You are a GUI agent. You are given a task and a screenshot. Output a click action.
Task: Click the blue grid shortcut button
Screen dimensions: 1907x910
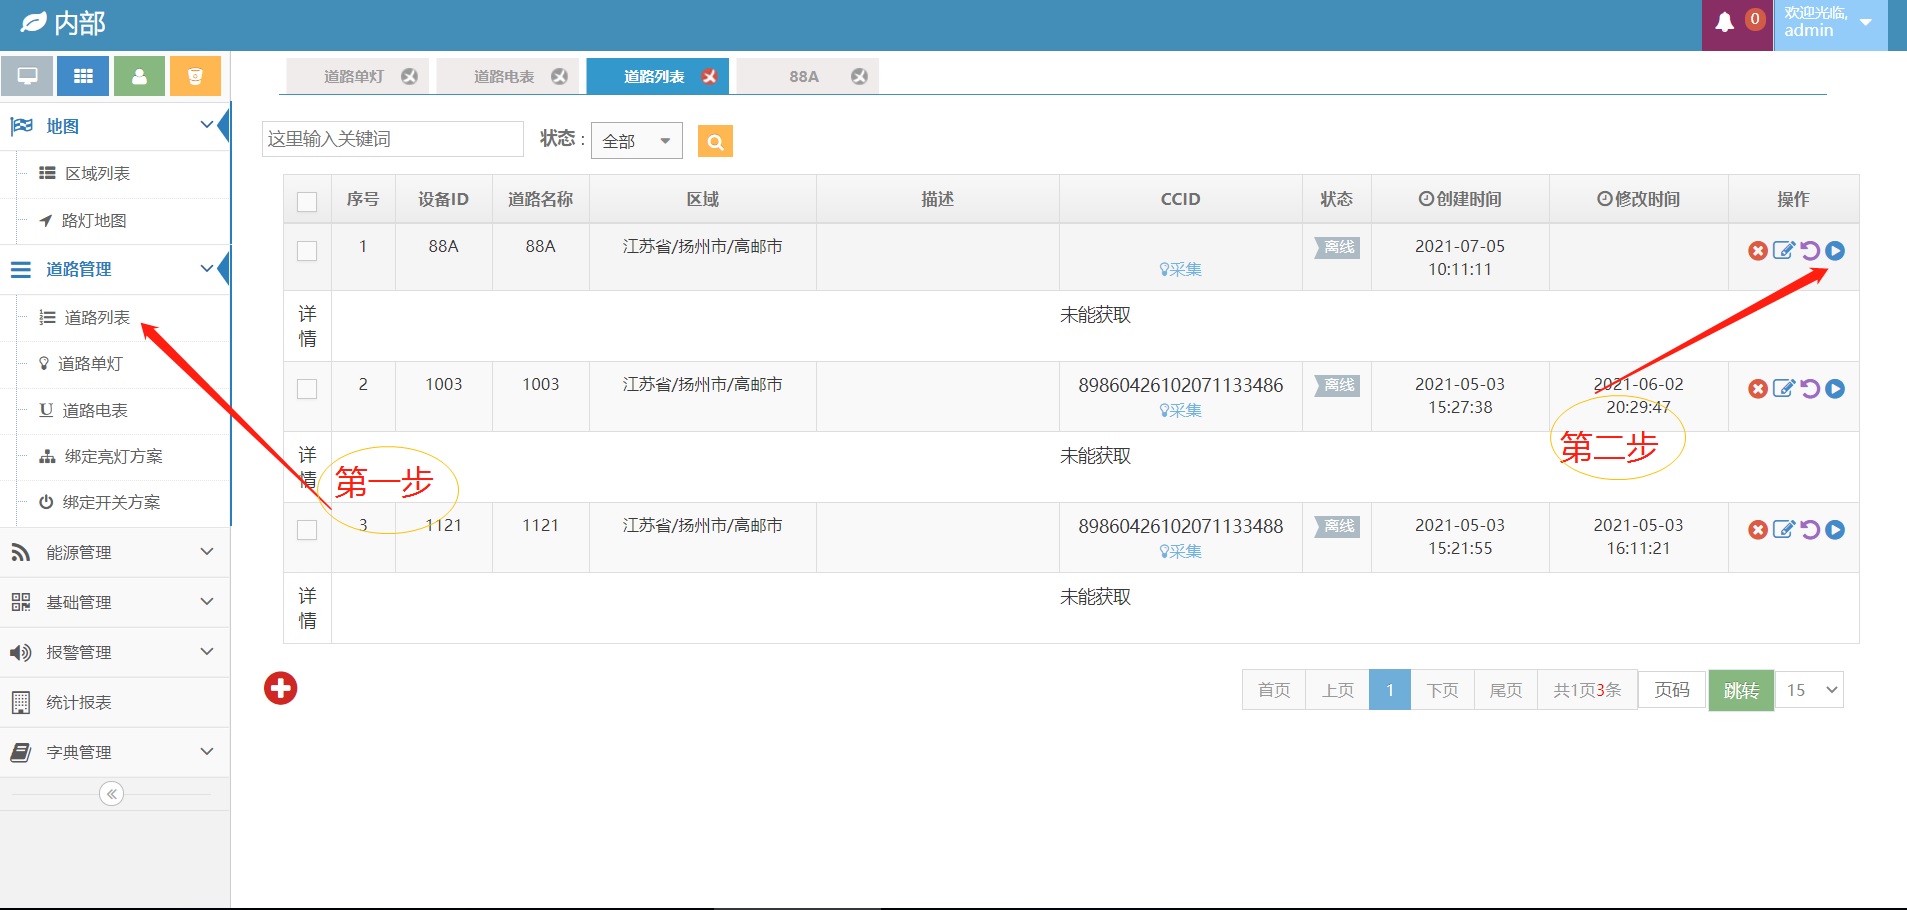pyautogui.click(x=84, y=76)
